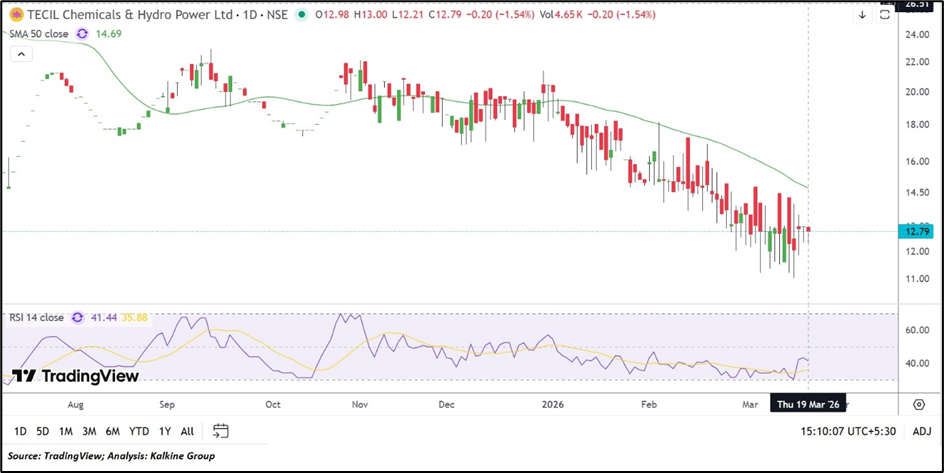Click the 12.79 current price label

pyautogui.click(x=917, y=231)
